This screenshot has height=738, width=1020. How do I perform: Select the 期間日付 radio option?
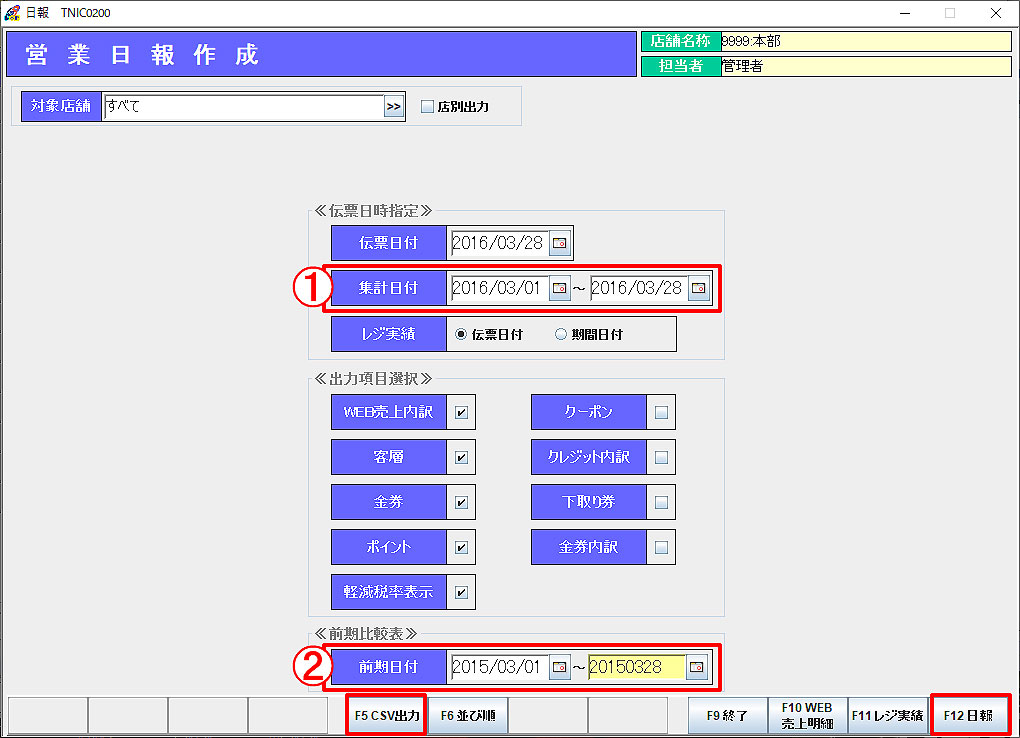561,334
